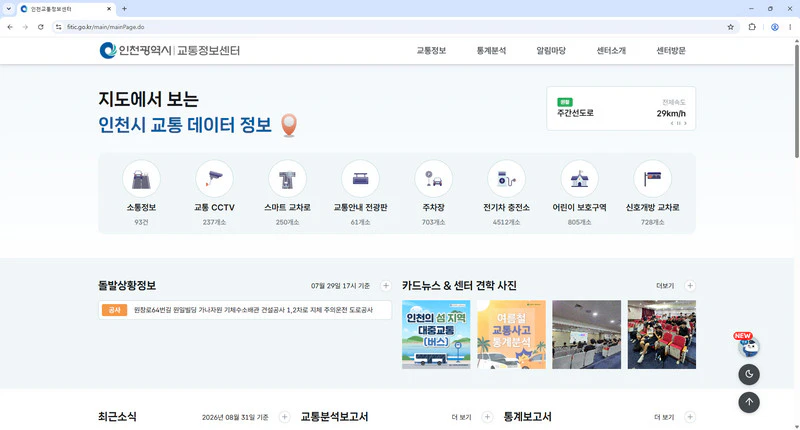Click plus icon next to 돌발상황정보
The height and width of the screenshot is (430, 800).
click(386, 286)
